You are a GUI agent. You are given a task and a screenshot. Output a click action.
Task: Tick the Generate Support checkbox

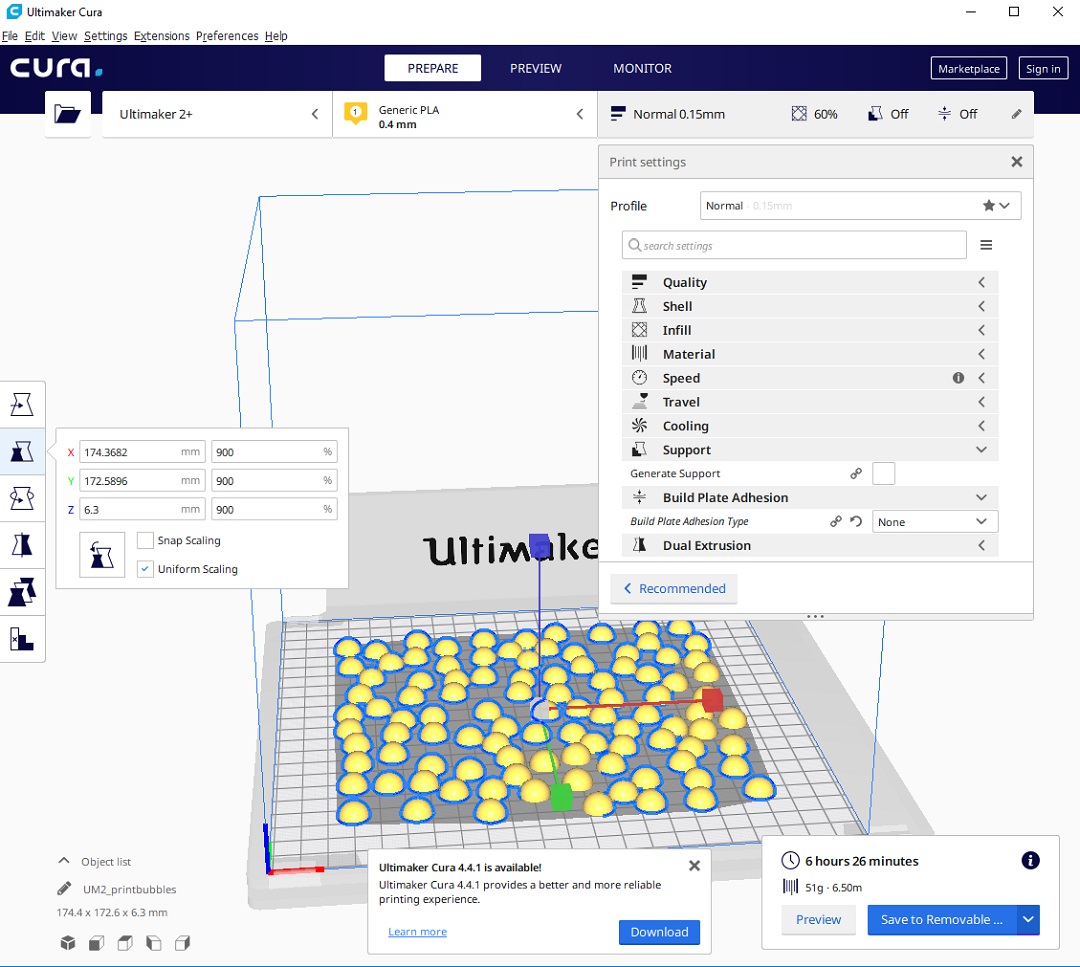(x=884, y=474)
